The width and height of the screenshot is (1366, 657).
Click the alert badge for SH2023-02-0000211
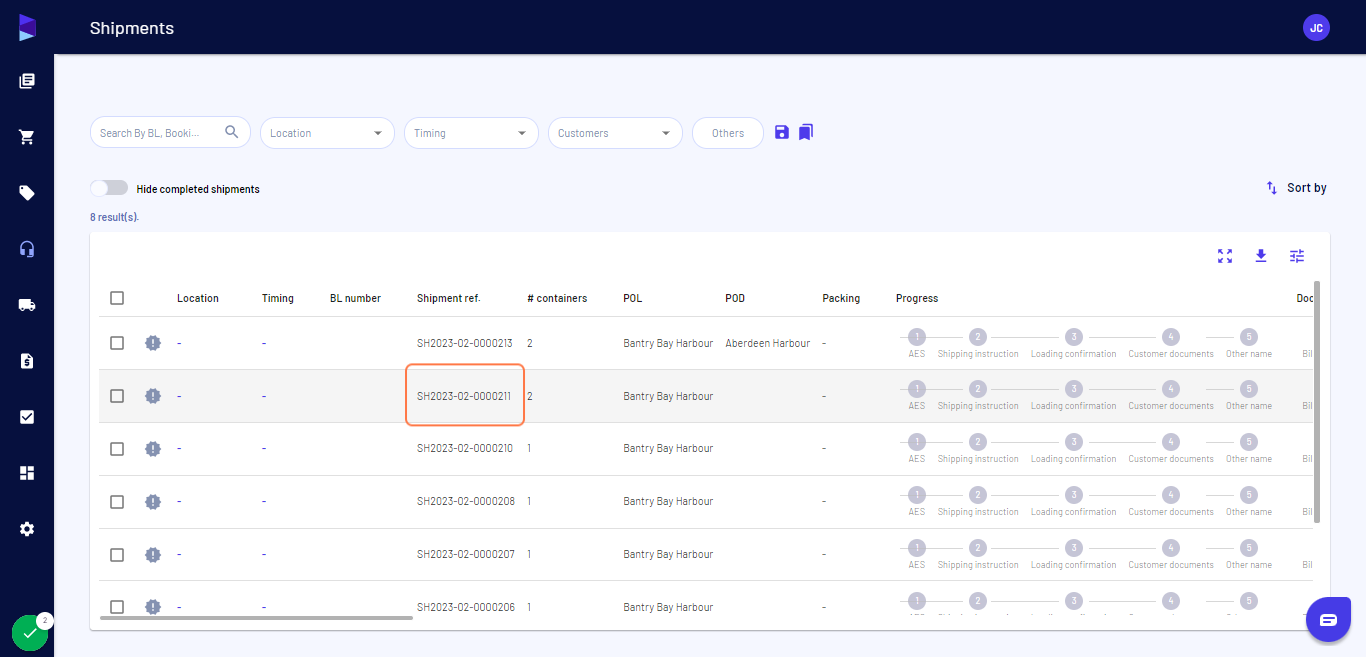coord(153,396)
